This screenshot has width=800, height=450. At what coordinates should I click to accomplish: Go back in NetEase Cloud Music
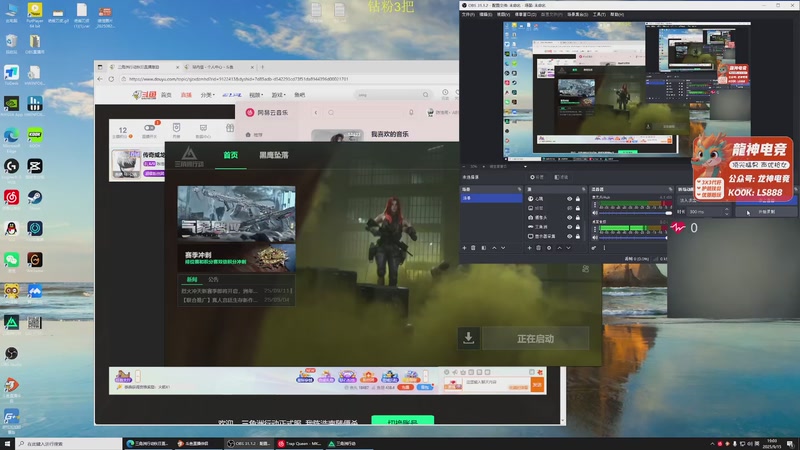click(x=316, y=113)
